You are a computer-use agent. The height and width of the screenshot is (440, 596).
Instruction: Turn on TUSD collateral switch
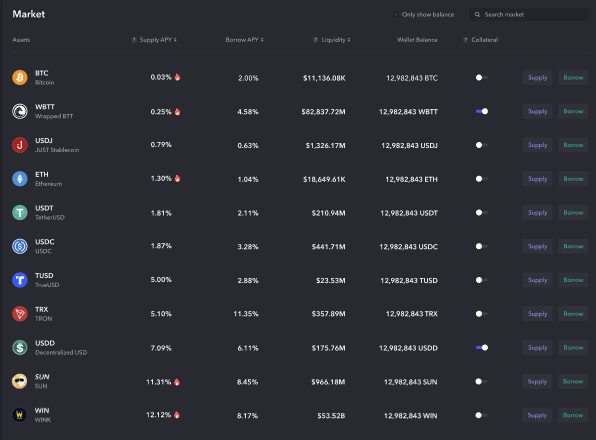pyautogui.click(x=482, y=280)
